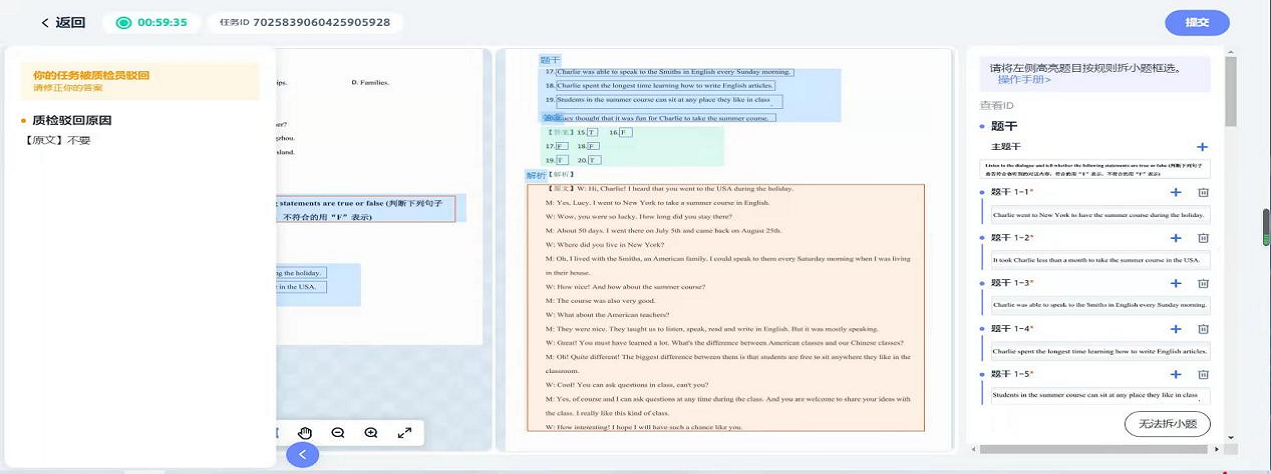Add item with plus next to 题干 1-4

coord(1176,329)
